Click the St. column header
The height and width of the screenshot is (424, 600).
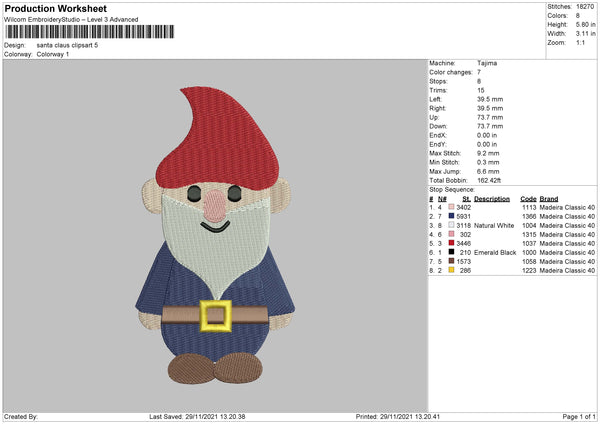click(x=466, y=198)
